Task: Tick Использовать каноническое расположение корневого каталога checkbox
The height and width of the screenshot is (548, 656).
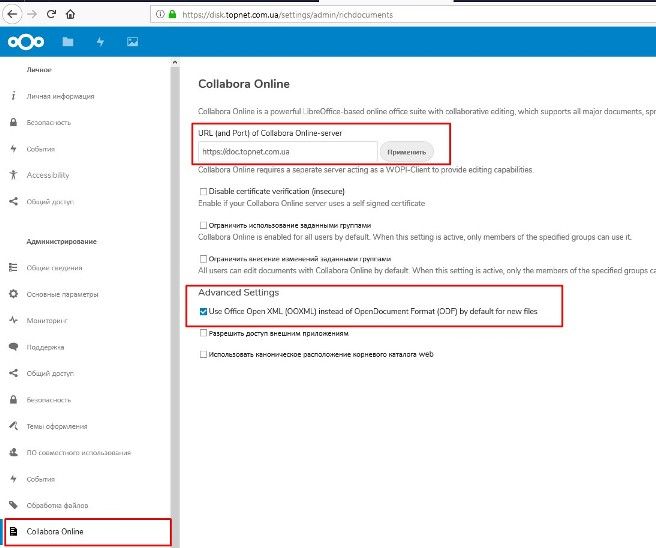Action: coord(203,354)
